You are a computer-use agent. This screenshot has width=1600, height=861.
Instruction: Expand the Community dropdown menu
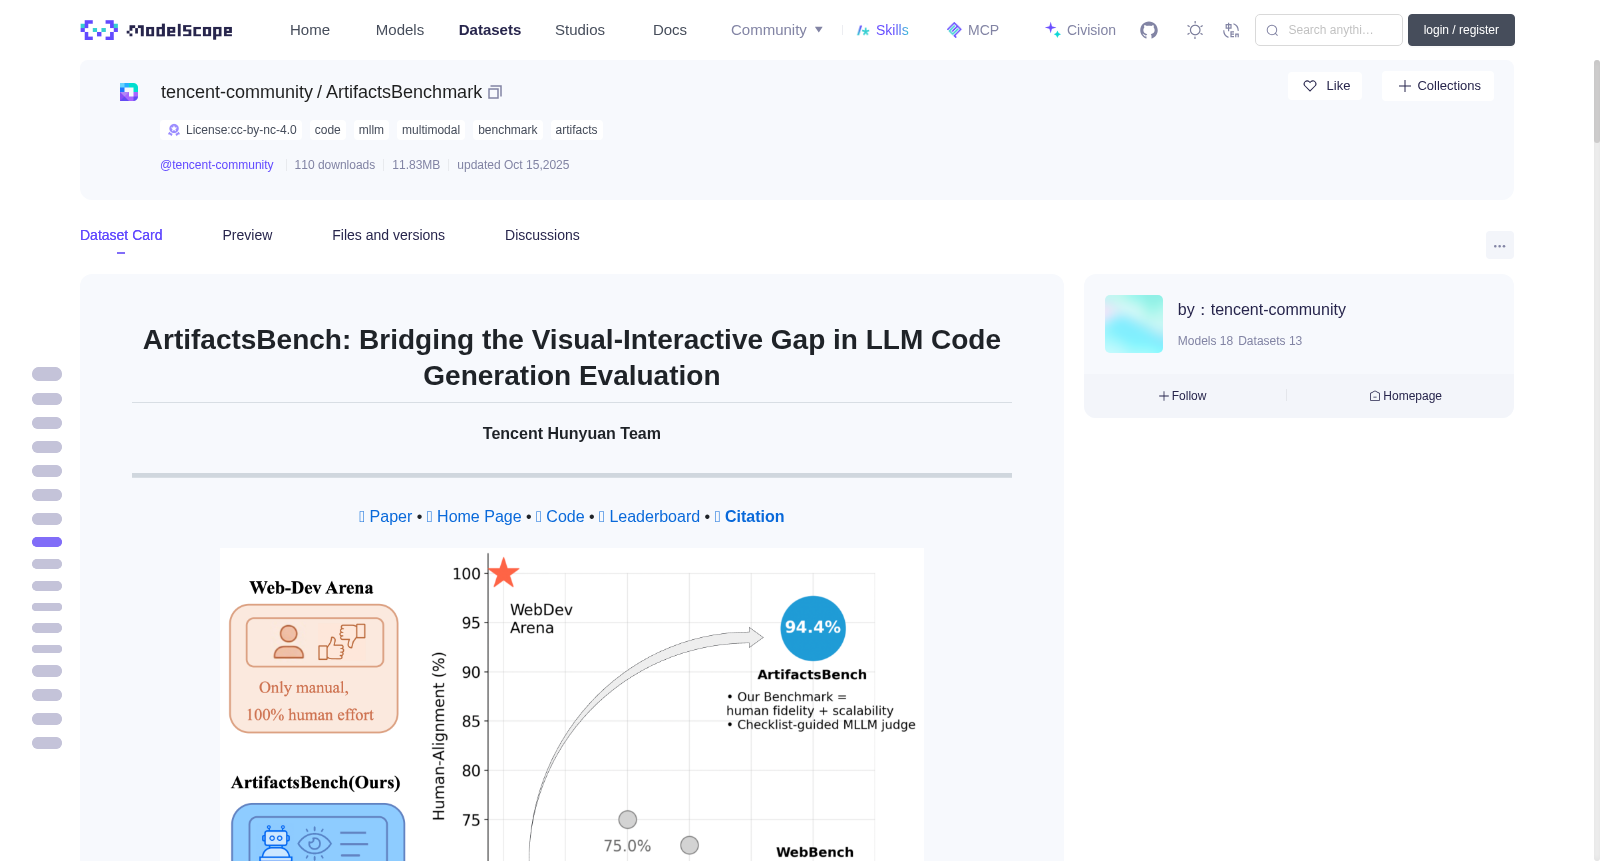[x=777, y=30]
